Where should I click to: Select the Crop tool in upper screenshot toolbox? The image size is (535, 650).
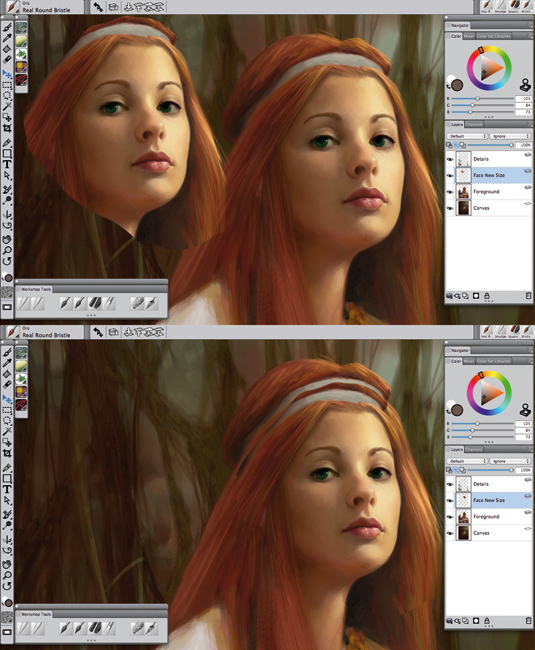[7, 128]
